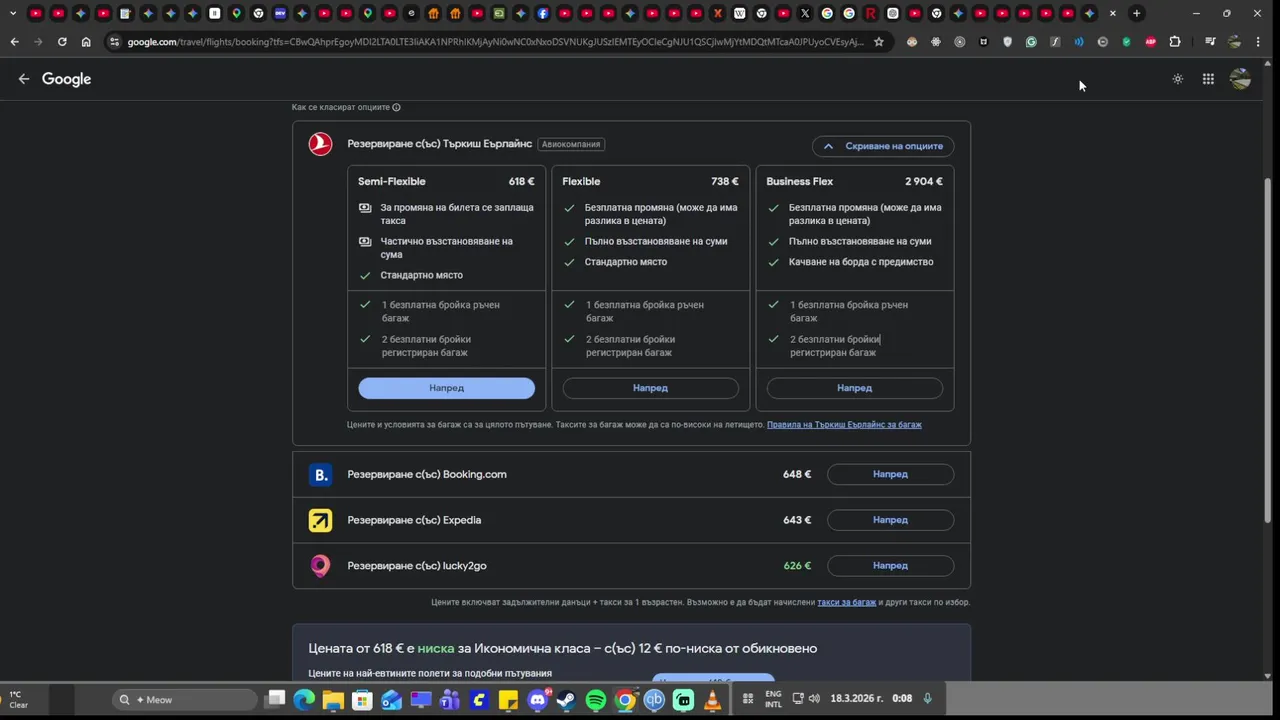Viewport: 1280px width, 720px height.
Task: Open Spotify from the taskbar
Action: click(595, 700)
